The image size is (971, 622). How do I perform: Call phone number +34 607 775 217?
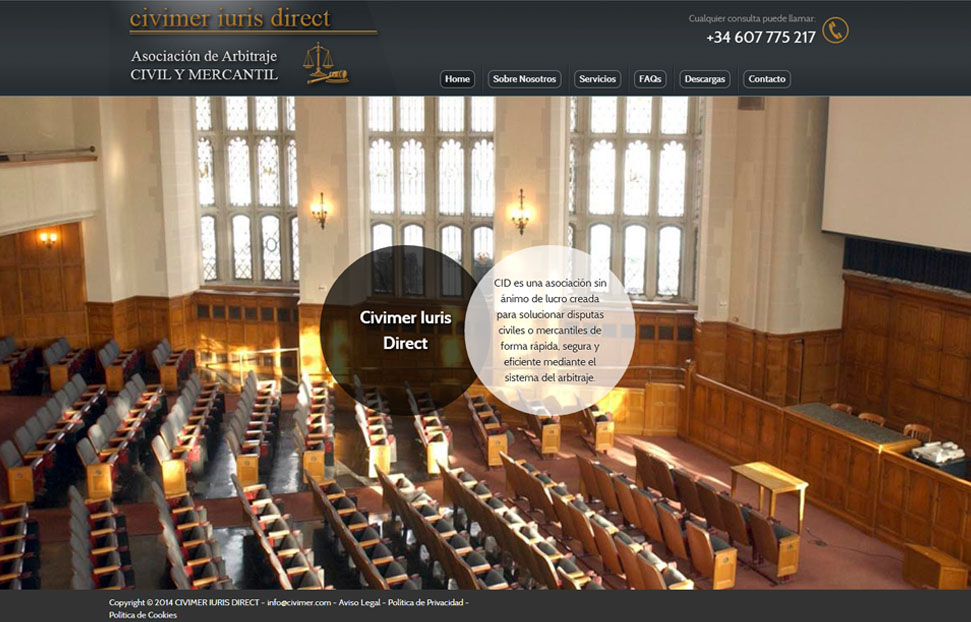(761, 37)
